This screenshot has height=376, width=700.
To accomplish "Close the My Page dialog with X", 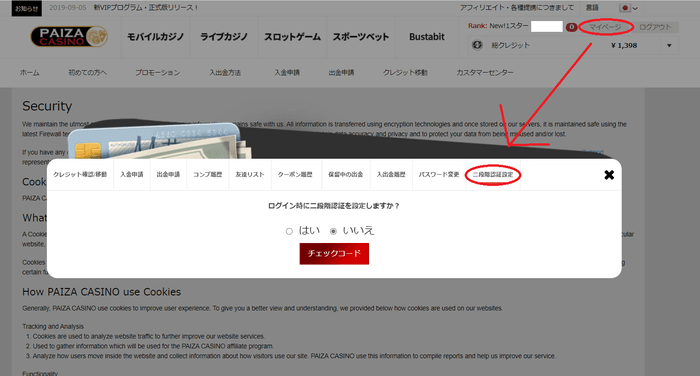I will coord(609,175).
